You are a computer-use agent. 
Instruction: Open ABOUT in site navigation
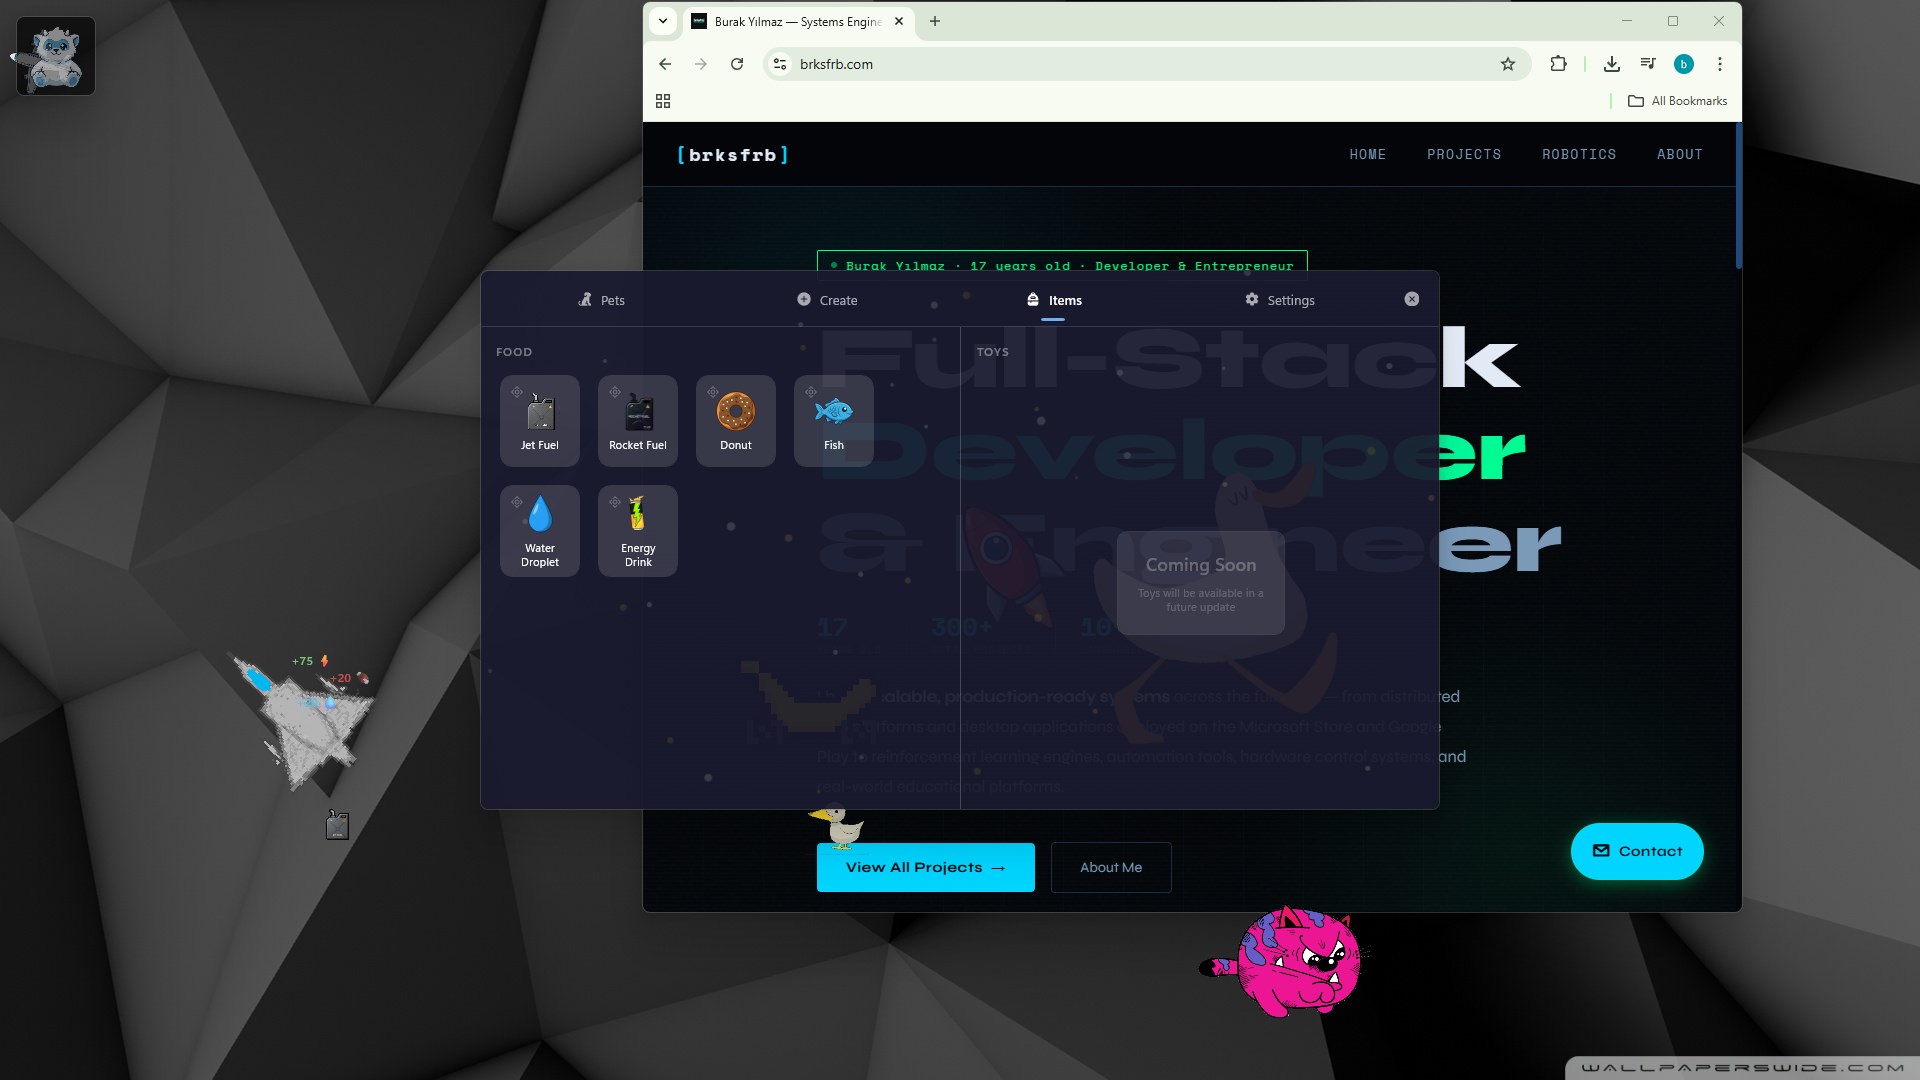(x=1680, y=154)
